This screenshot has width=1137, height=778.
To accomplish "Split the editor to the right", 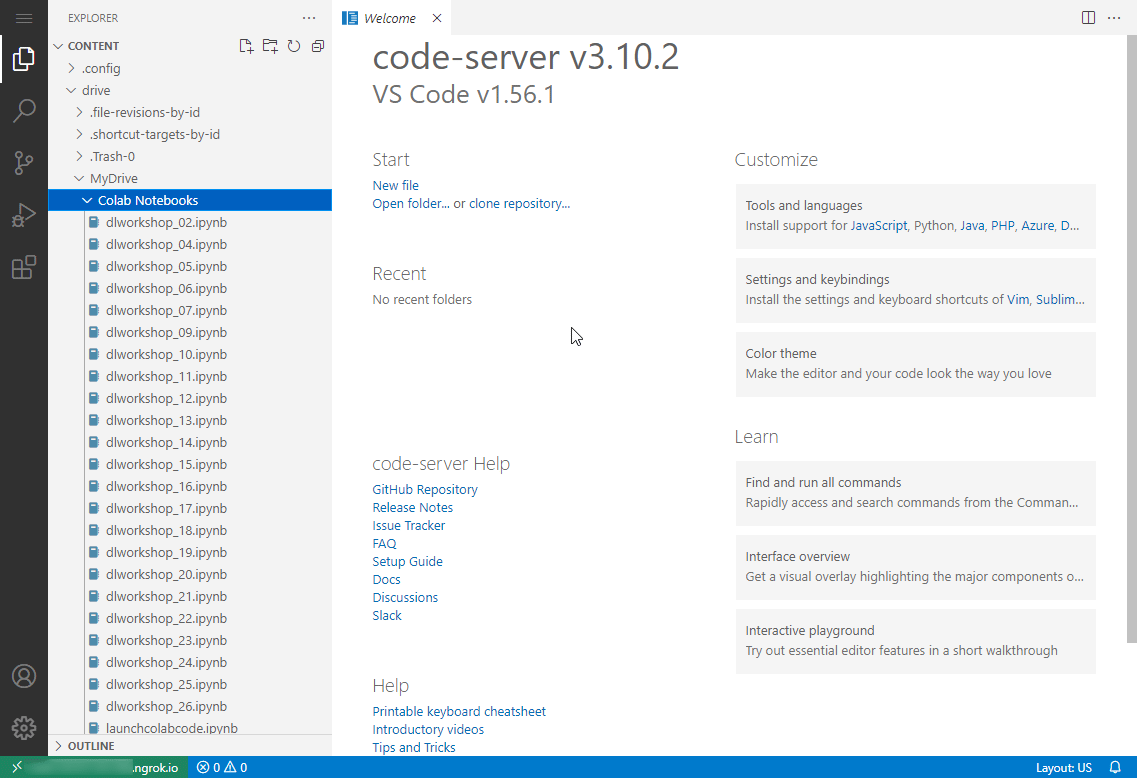I will click(1088, 18).
